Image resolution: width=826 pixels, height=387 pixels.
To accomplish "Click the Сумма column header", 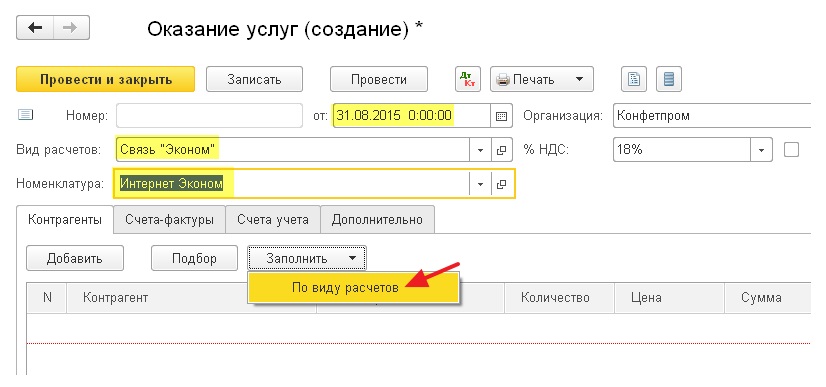I will 768,297.
